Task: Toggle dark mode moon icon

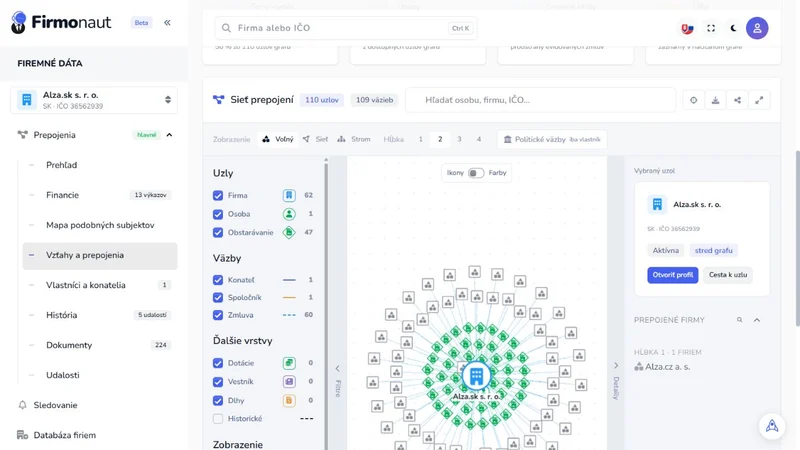Action: pos(734,28)
